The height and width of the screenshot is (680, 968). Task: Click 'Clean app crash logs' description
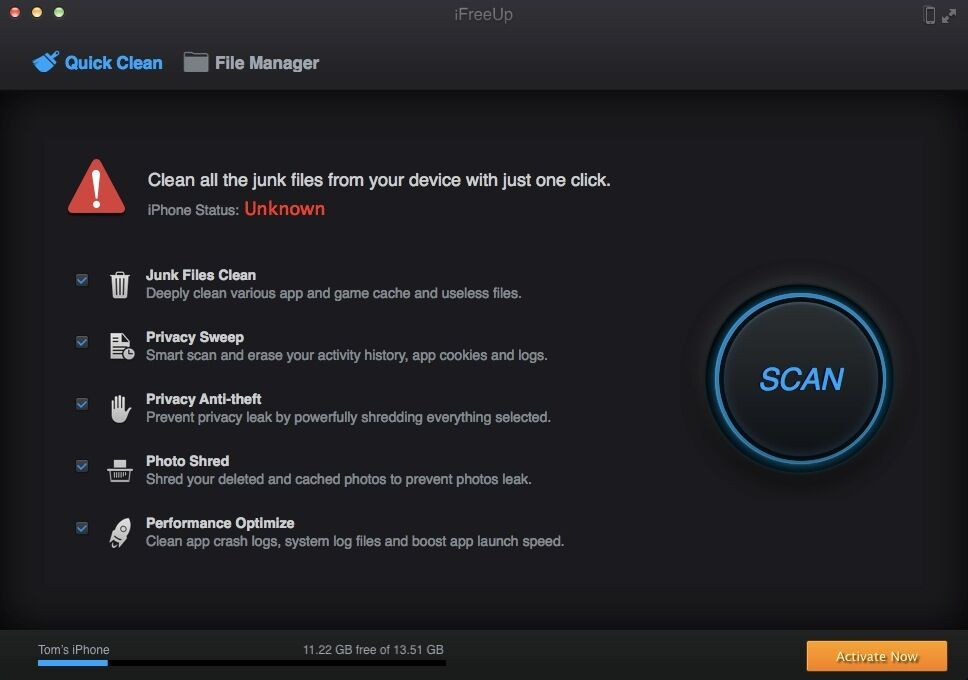click(x=354, y=541)
